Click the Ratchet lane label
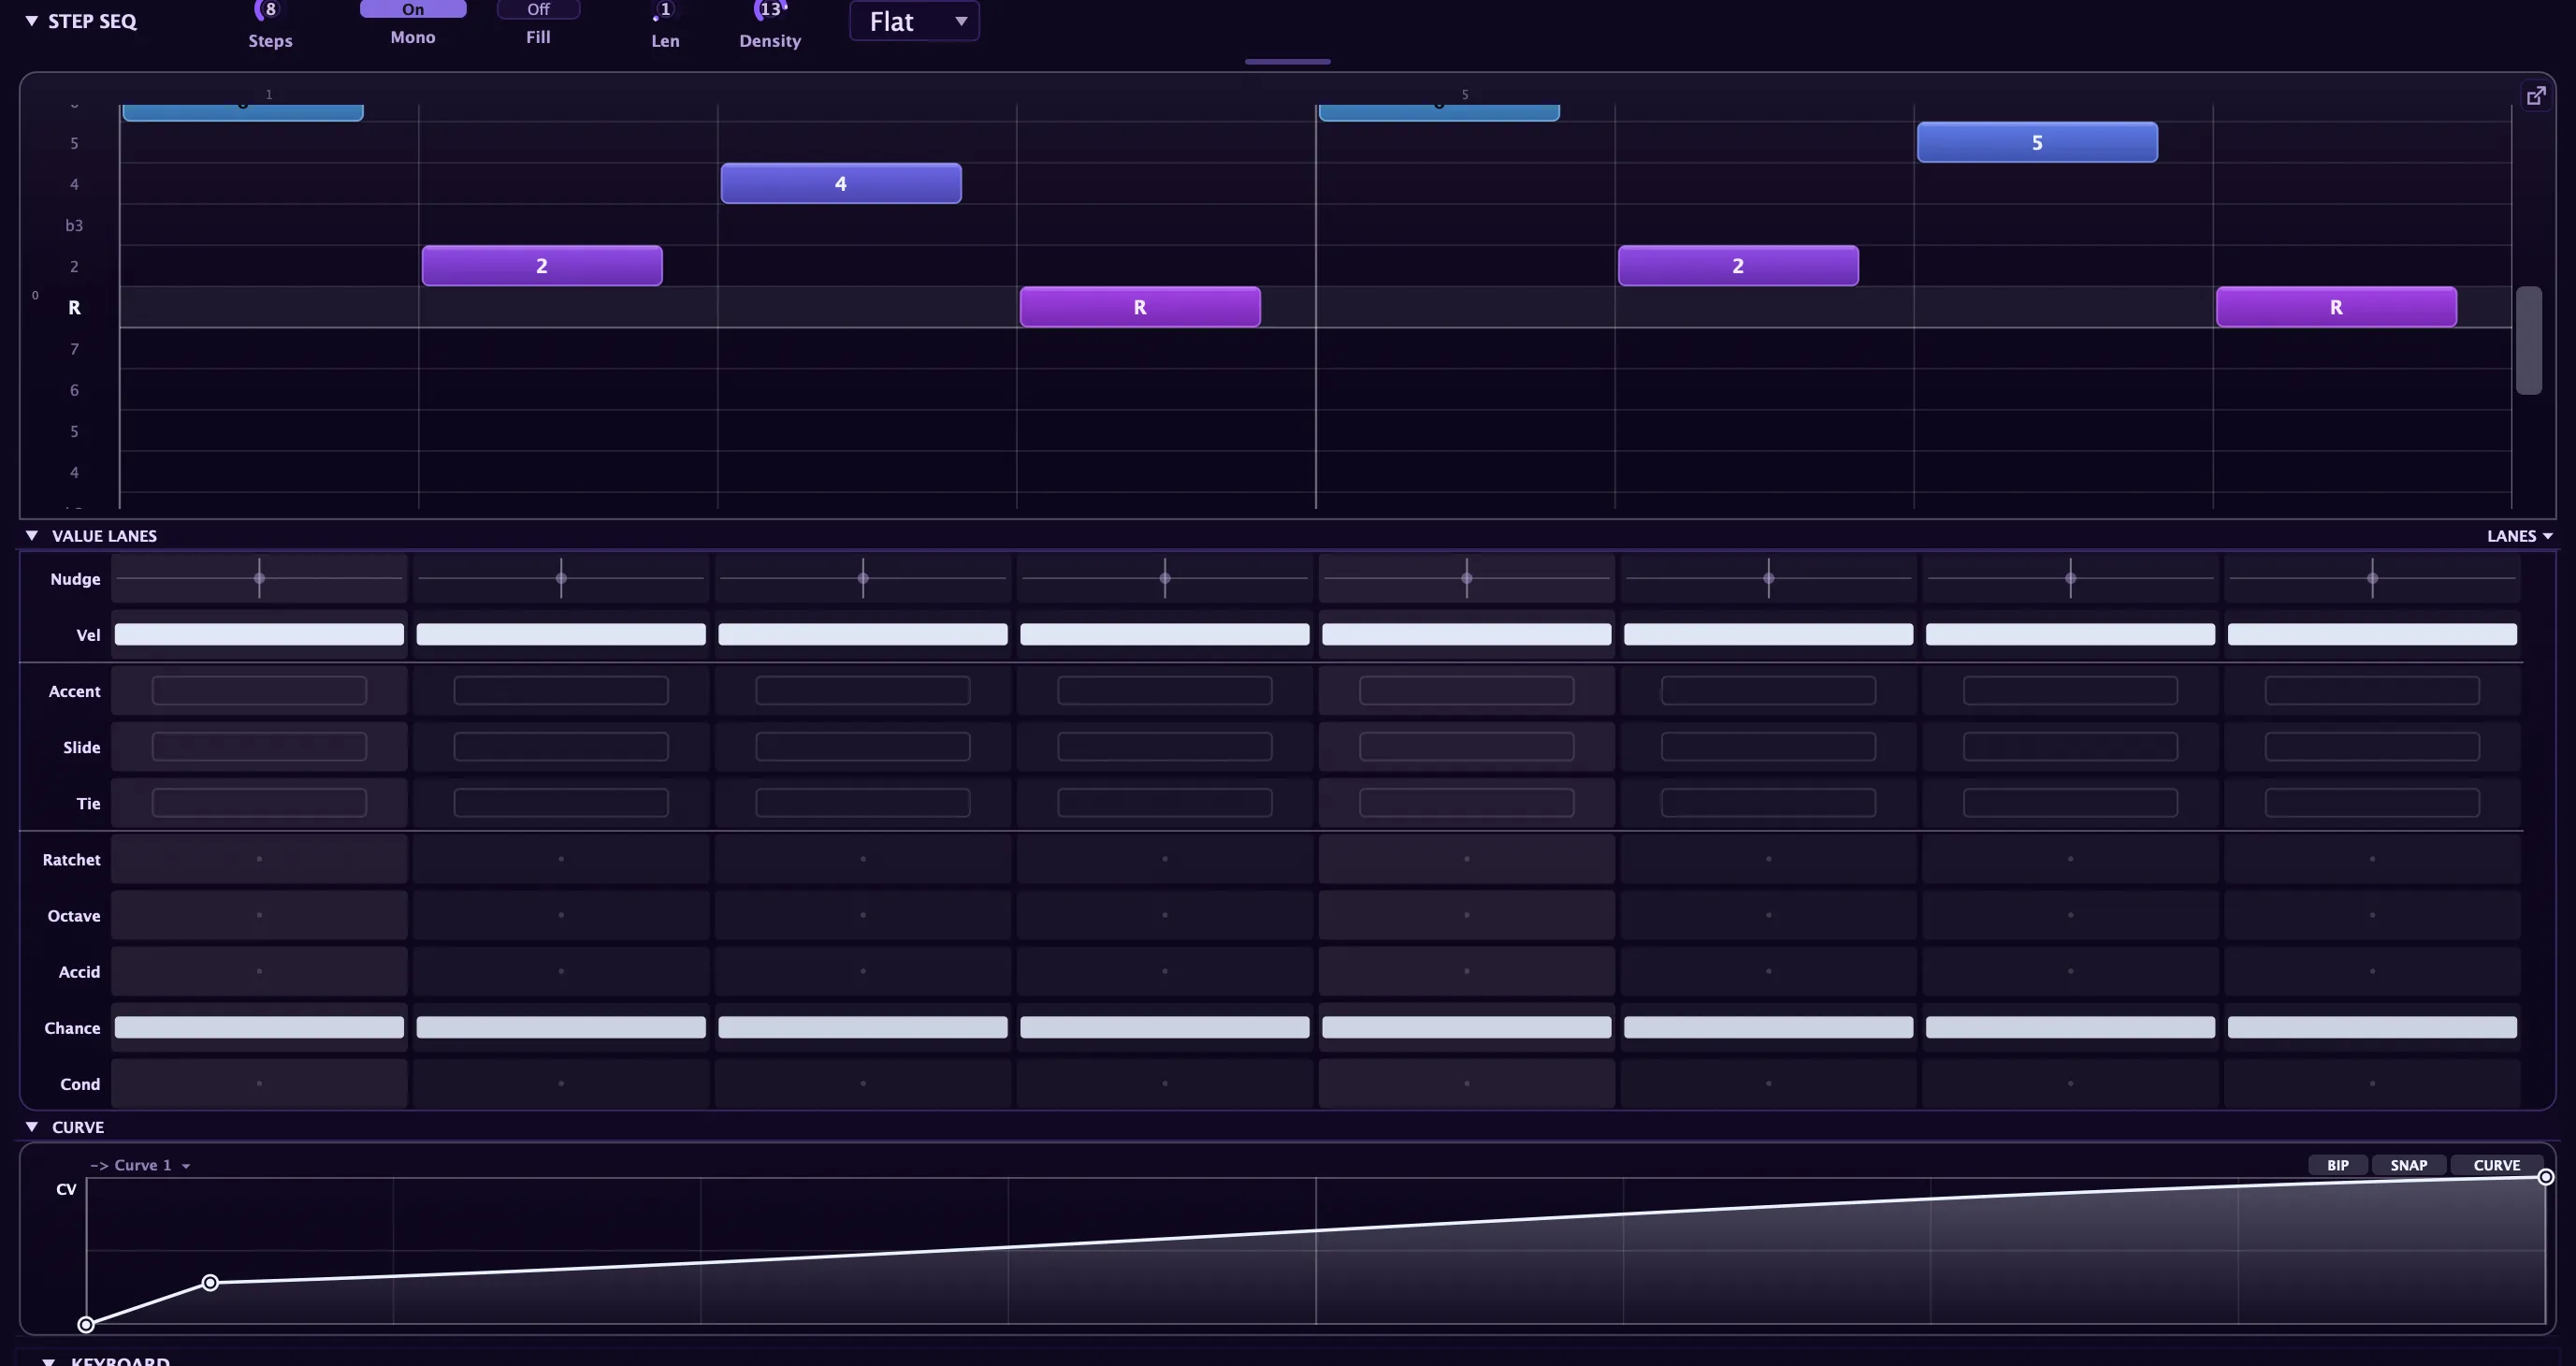 71,860
